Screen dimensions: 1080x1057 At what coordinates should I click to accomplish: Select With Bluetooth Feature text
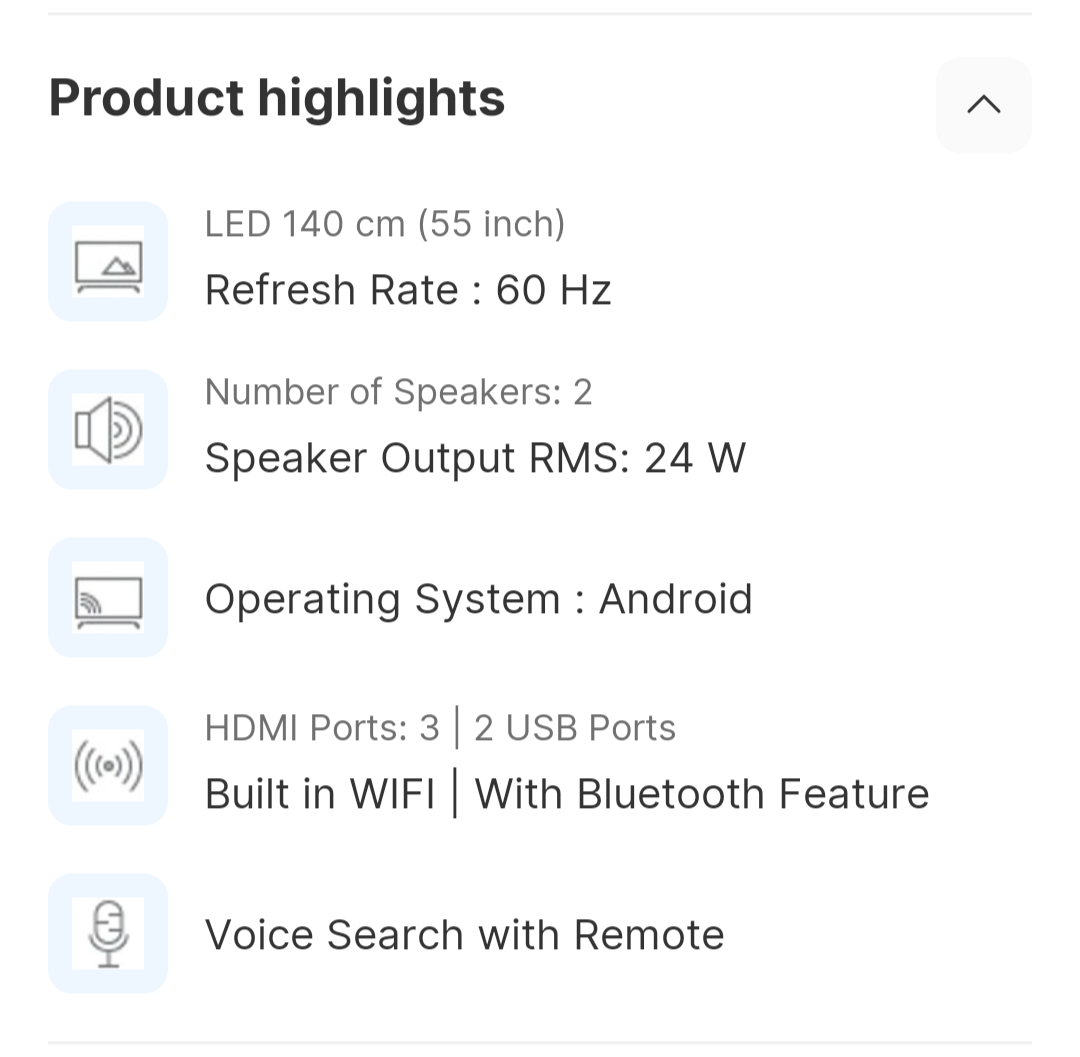coord(702,794)
